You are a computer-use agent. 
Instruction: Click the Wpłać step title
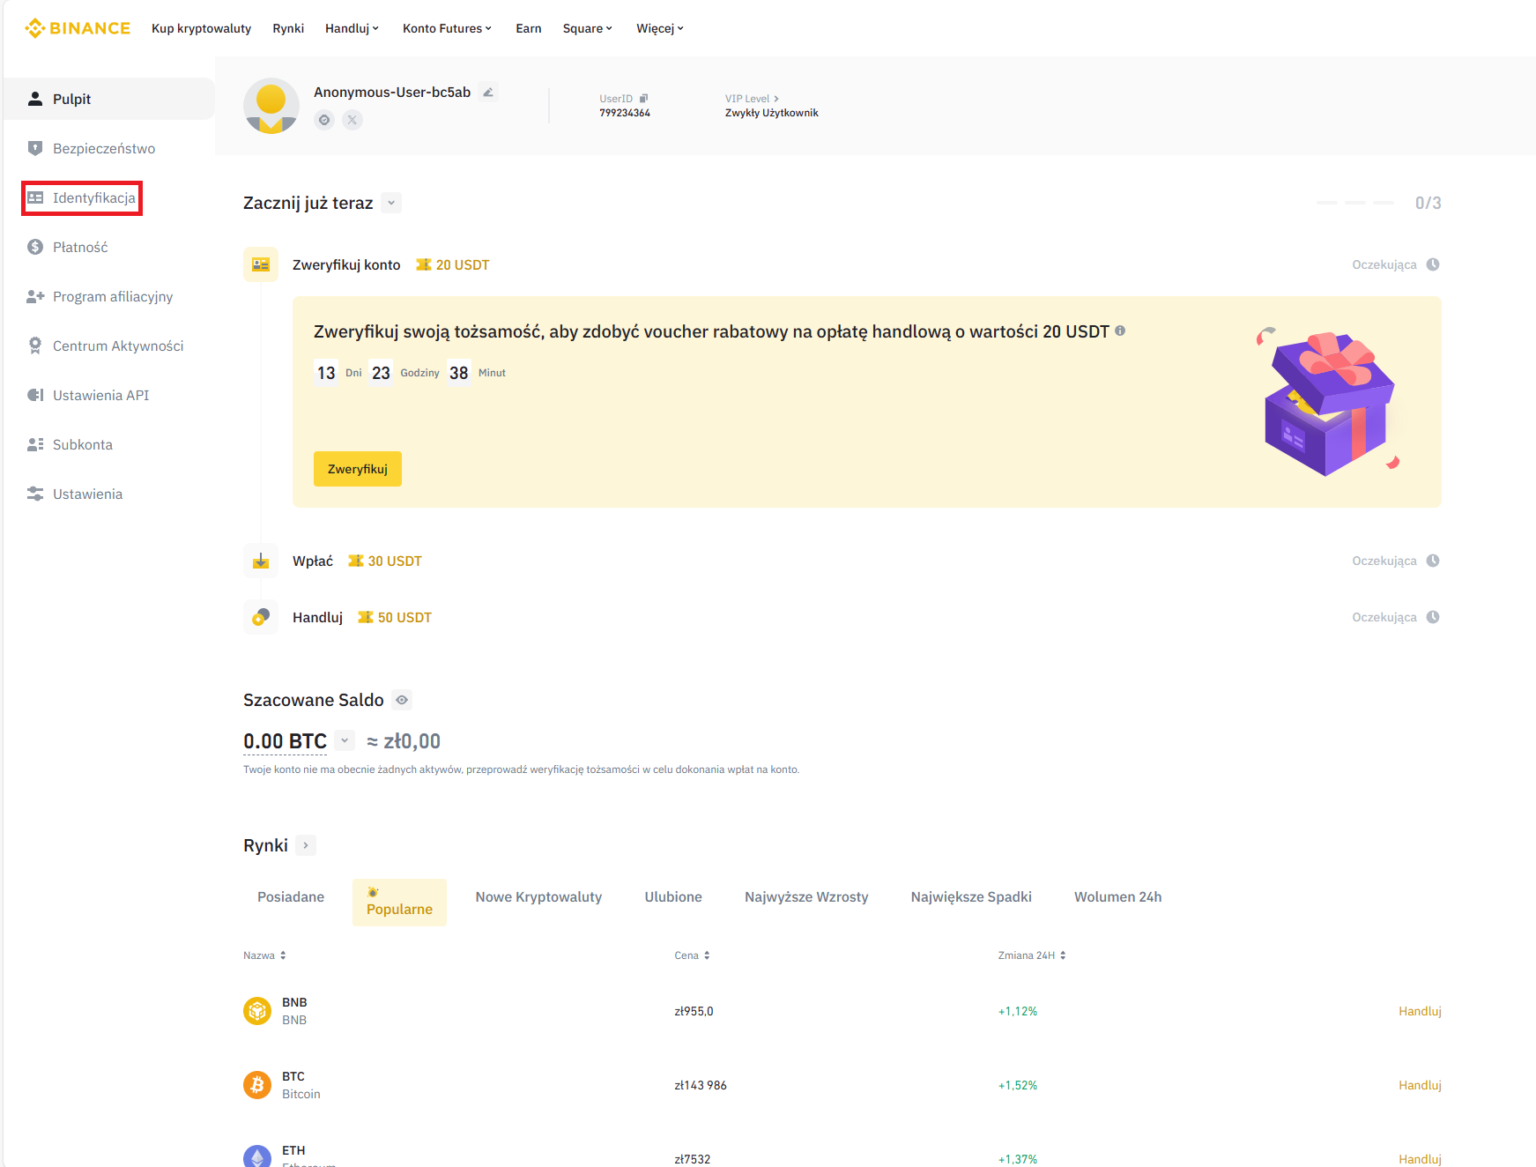click(312, 561)
